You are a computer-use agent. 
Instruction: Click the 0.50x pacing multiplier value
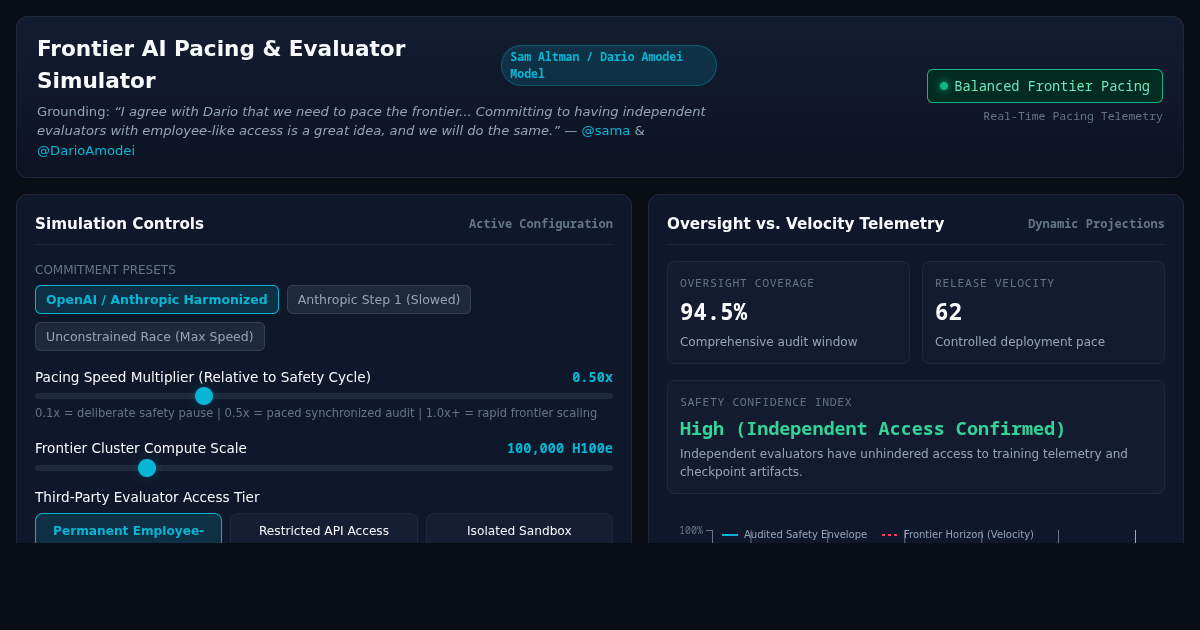coord(592,377)
